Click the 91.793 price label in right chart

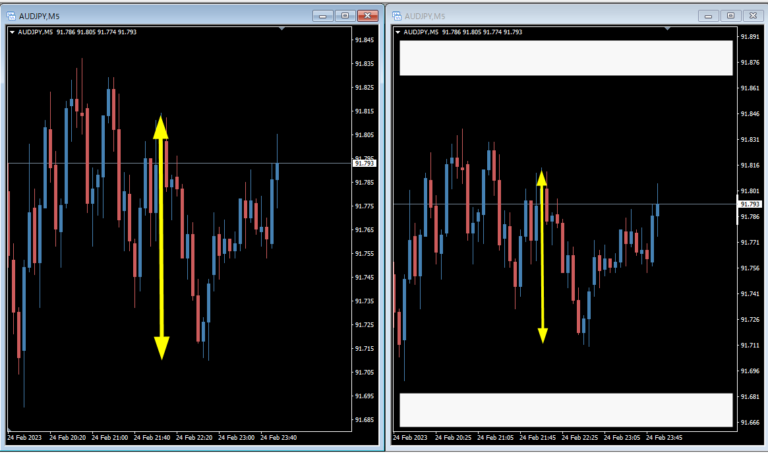(749, 204)
